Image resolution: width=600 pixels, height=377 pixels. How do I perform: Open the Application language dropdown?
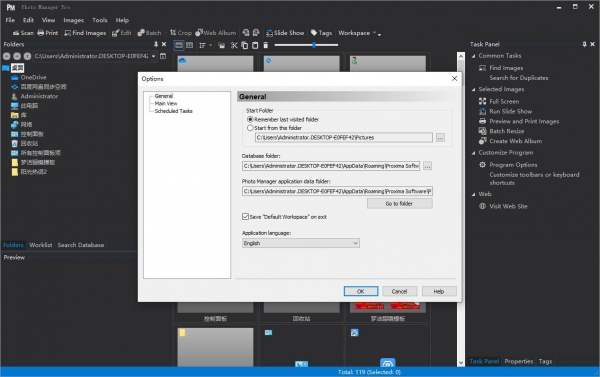click(x=301, y=243)
